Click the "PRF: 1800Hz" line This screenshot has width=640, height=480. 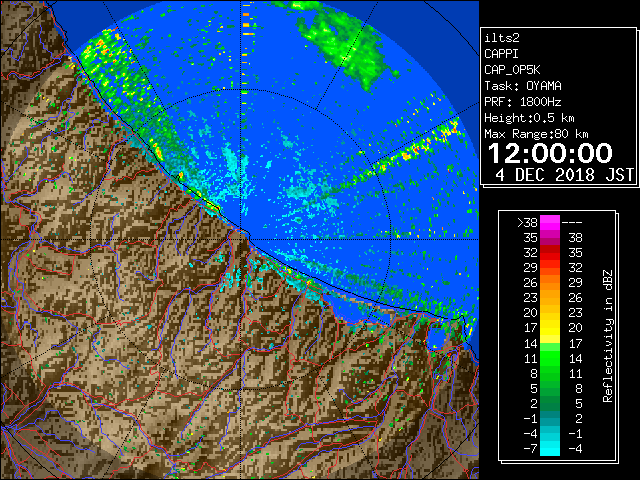click(523, 102)
